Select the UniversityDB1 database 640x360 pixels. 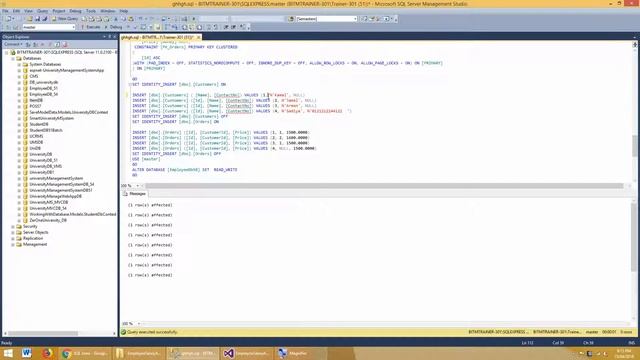[x=42, y=172]
